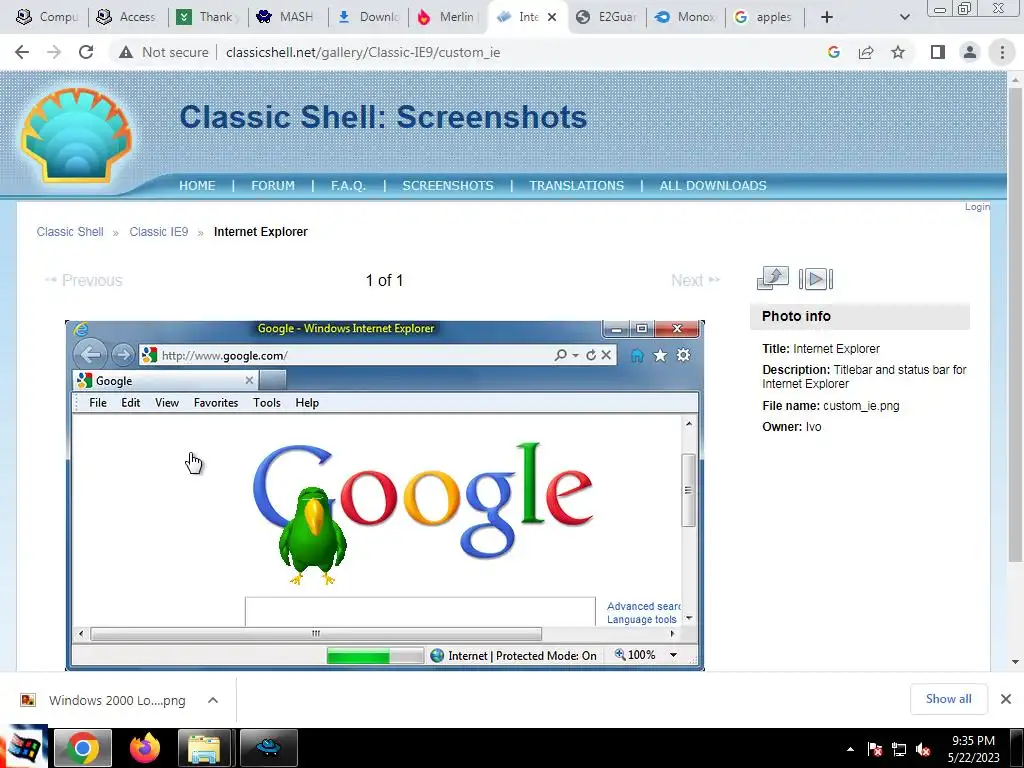Open Chrome's three-dot menu
Screen dimensions: 1024x768
tap(1002, 52)
